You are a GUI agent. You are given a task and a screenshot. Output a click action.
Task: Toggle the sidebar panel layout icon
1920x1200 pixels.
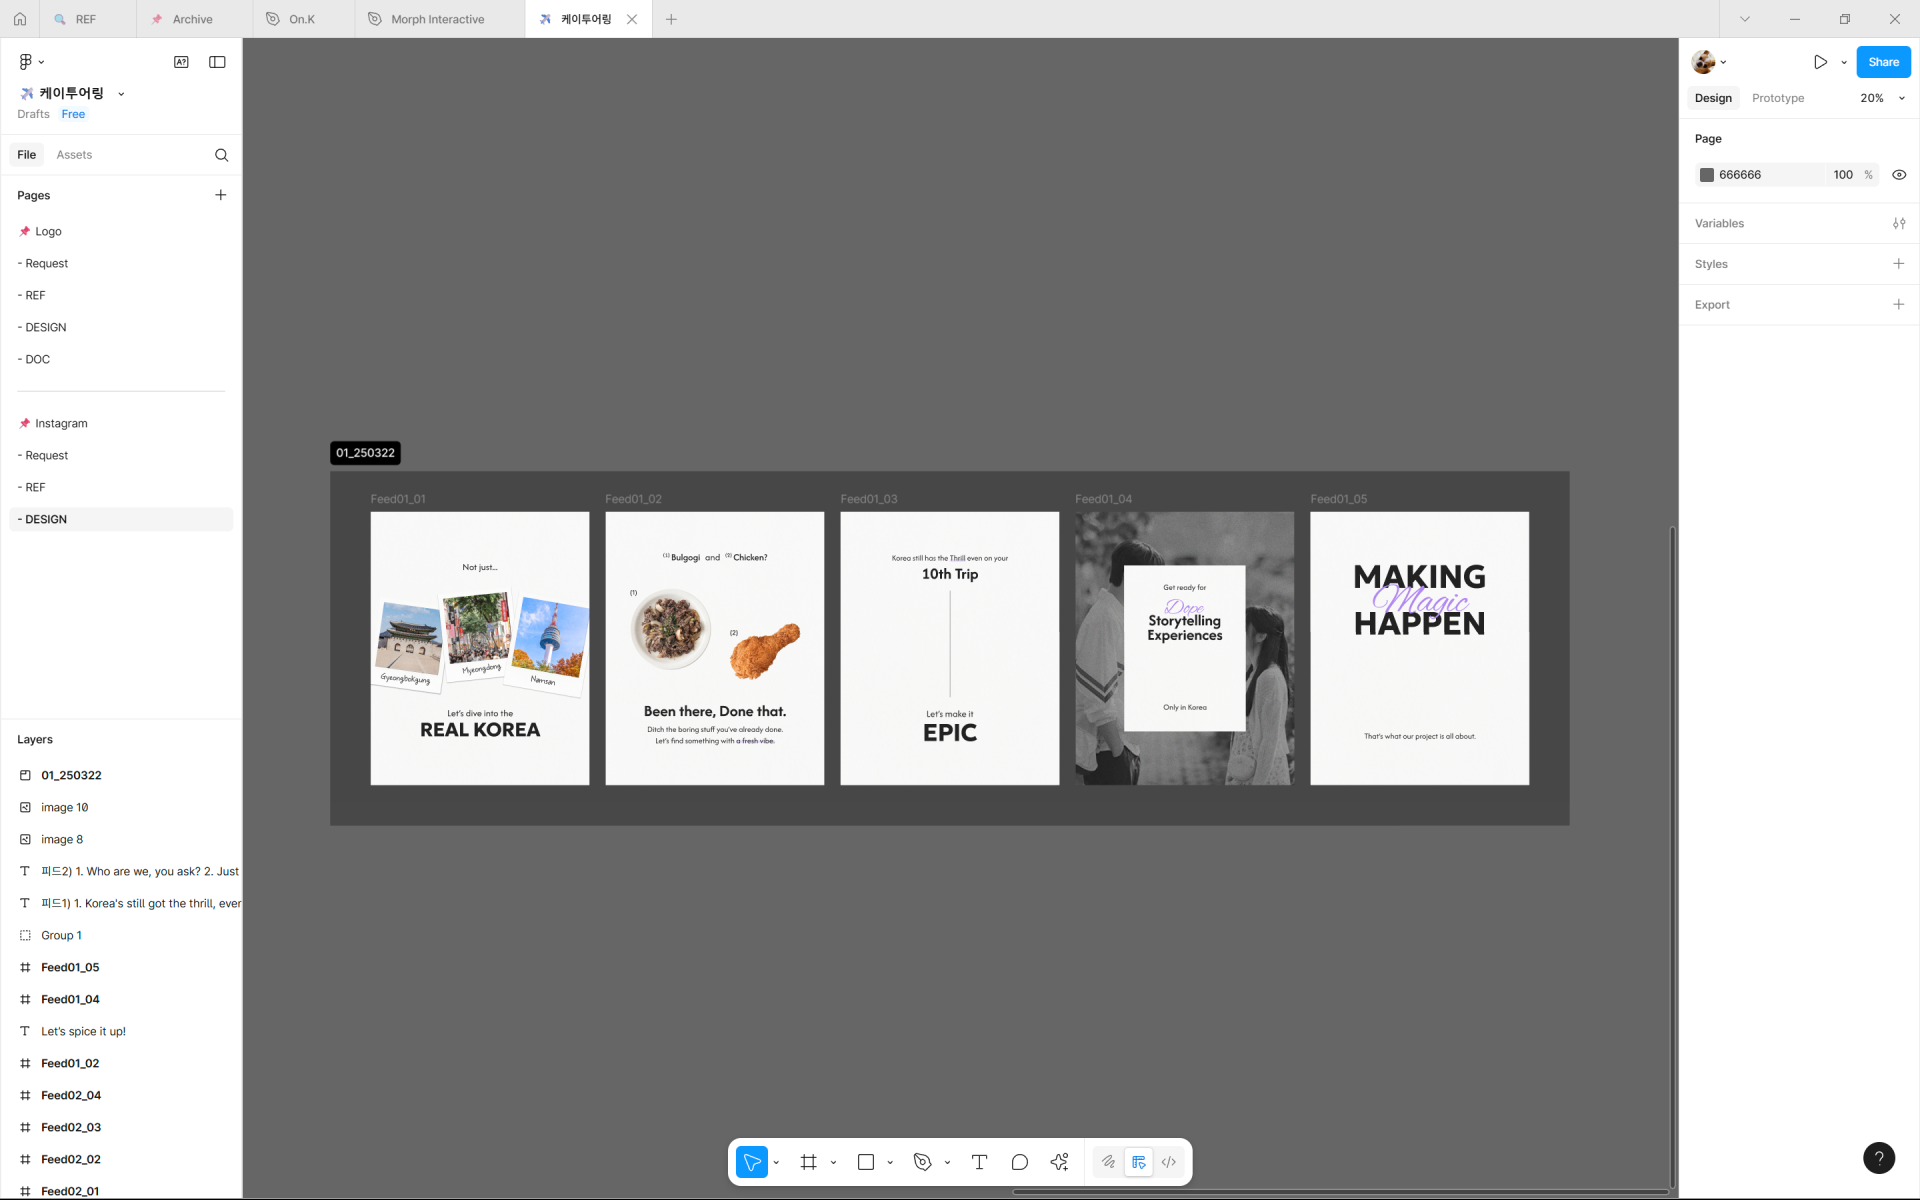[217, 62]
